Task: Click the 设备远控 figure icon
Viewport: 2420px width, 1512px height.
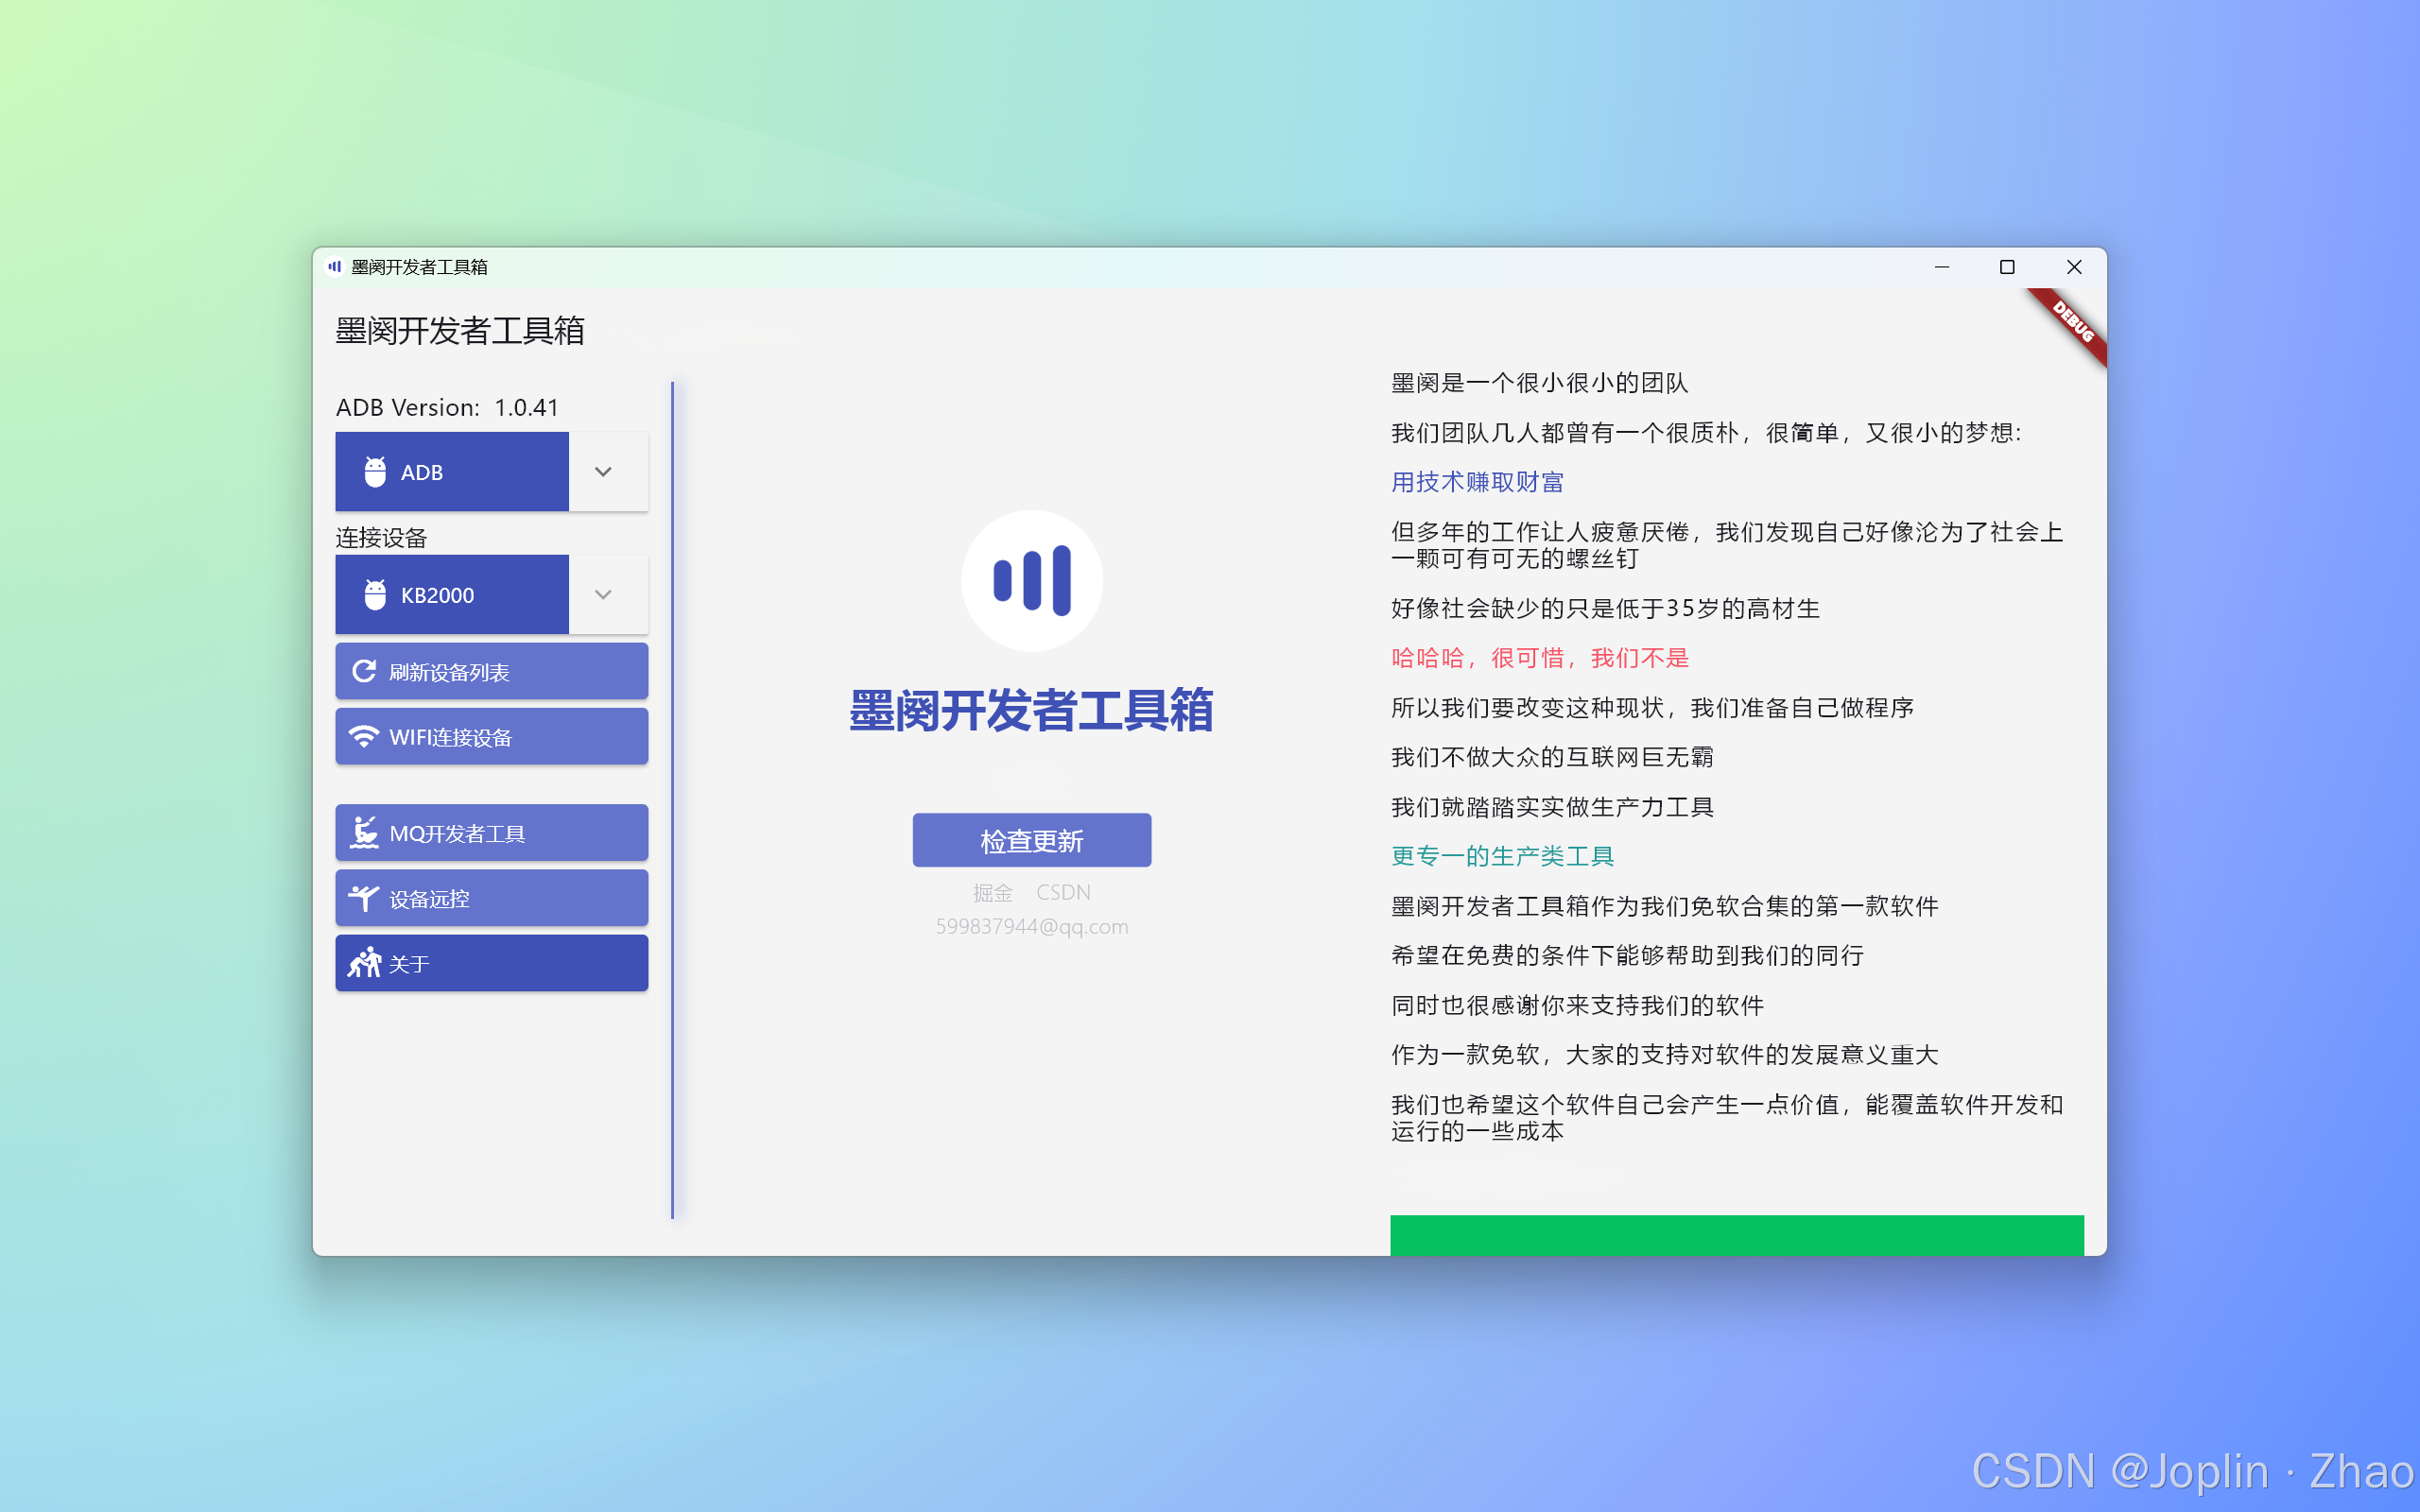Action: coord(364,898)
